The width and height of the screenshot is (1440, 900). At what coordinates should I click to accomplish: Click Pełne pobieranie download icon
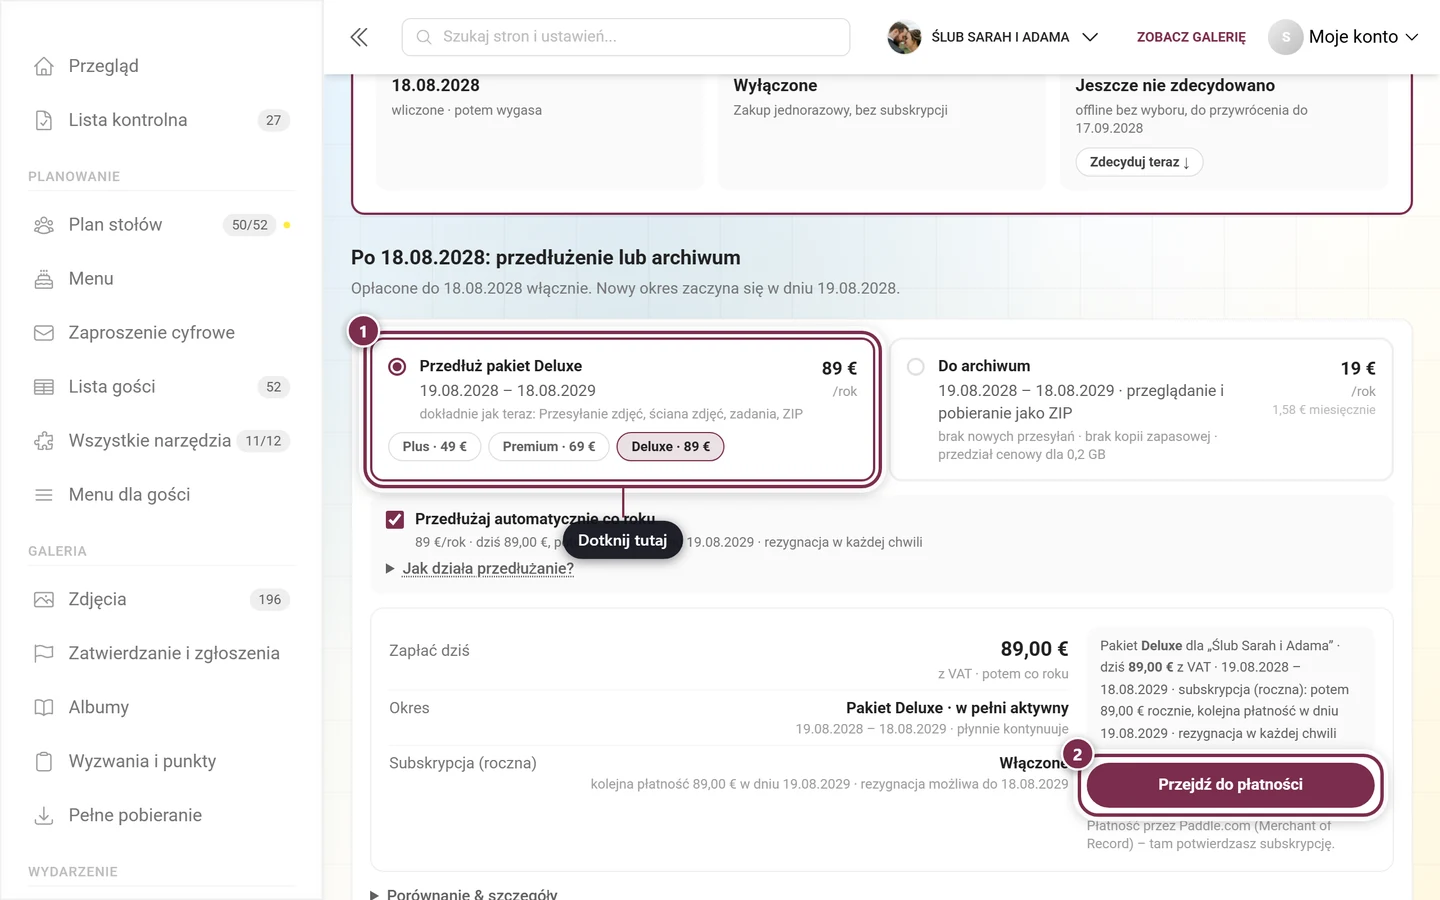pyautogui.click(x=44, y=816)
